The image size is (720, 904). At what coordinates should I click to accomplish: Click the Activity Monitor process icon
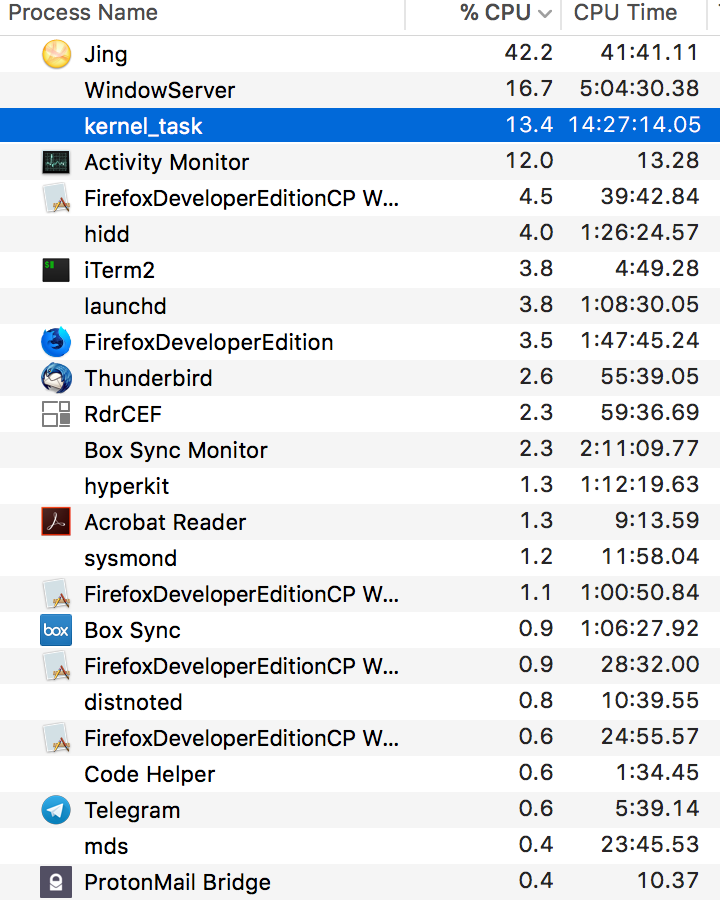[56, 163]
